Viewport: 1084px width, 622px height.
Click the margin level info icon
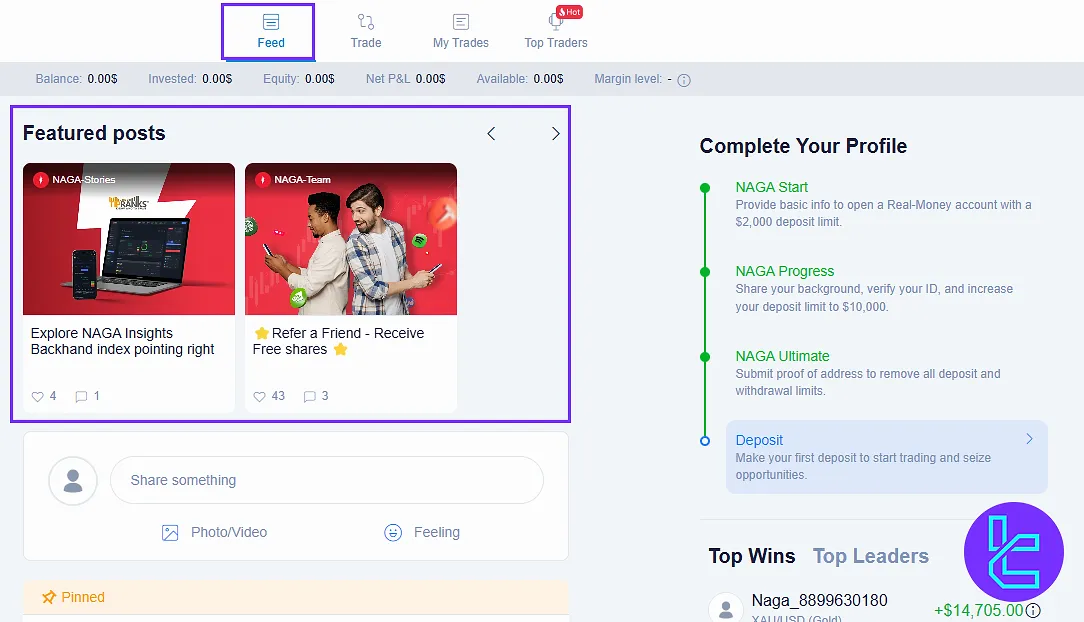685,80
